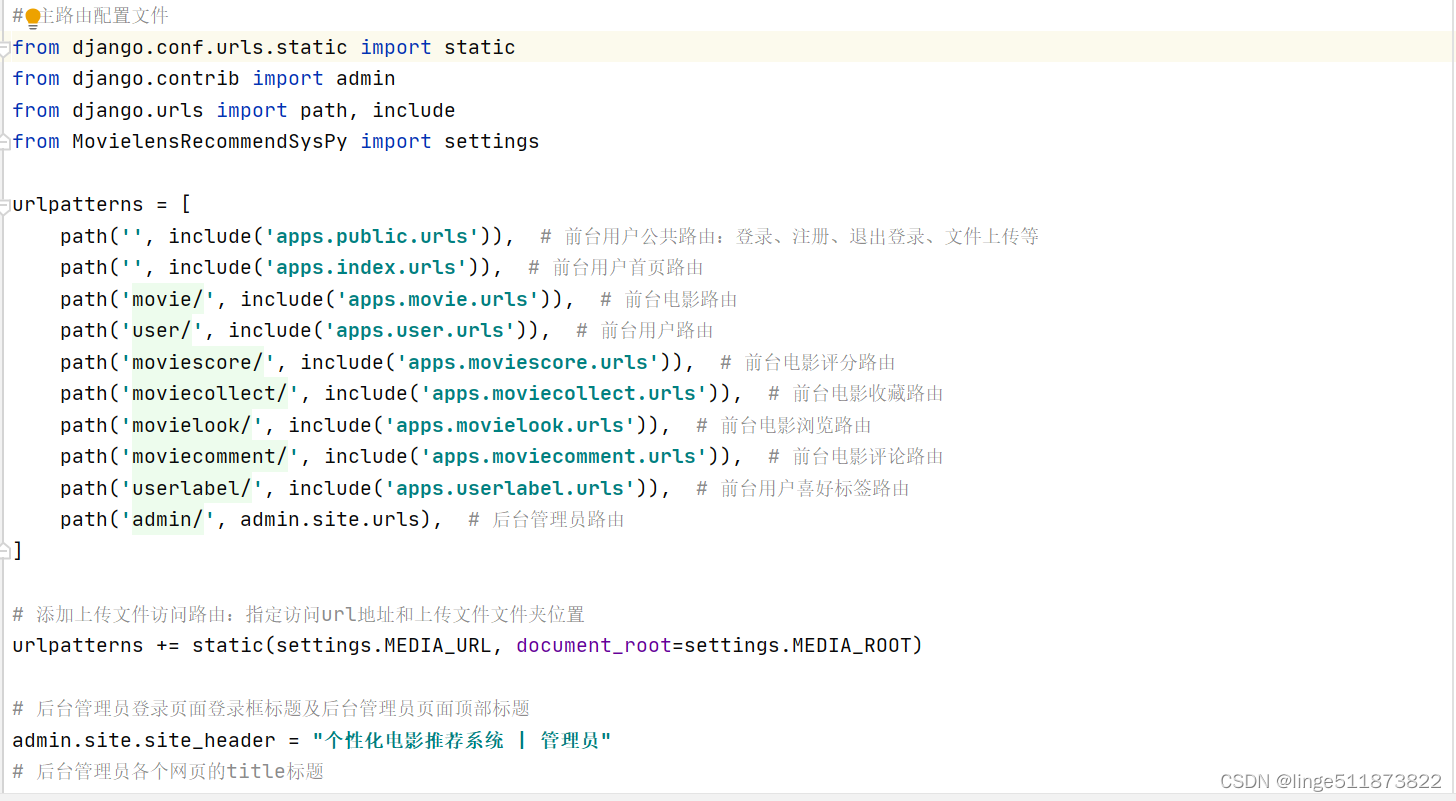
Task: Click the 'apps.moviecollect.urls' string
Action: tap(564, 393)
